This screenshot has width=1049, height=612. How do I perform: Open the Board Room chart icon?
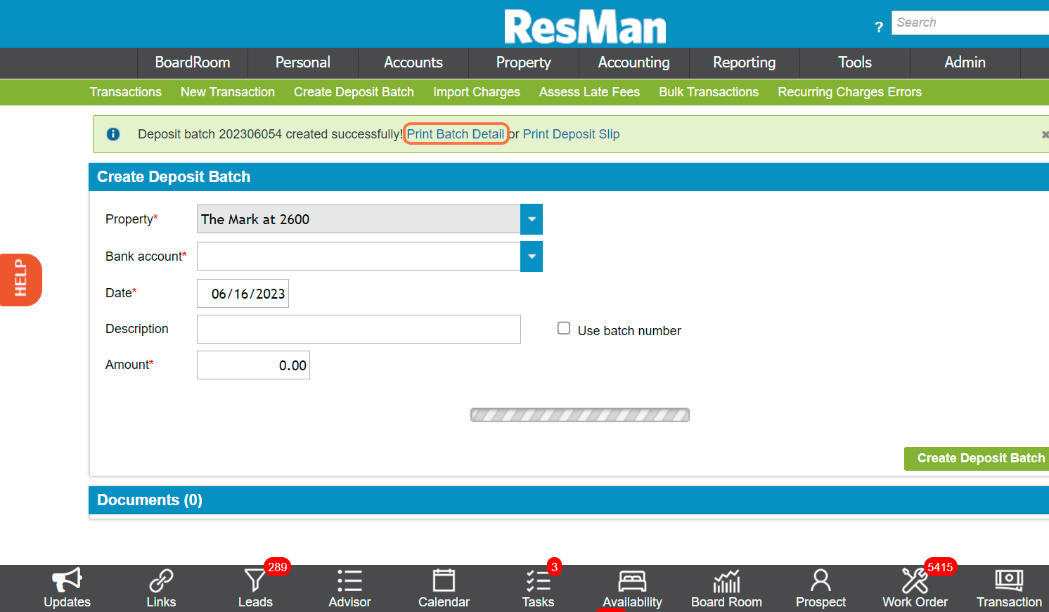click(727, 581)
